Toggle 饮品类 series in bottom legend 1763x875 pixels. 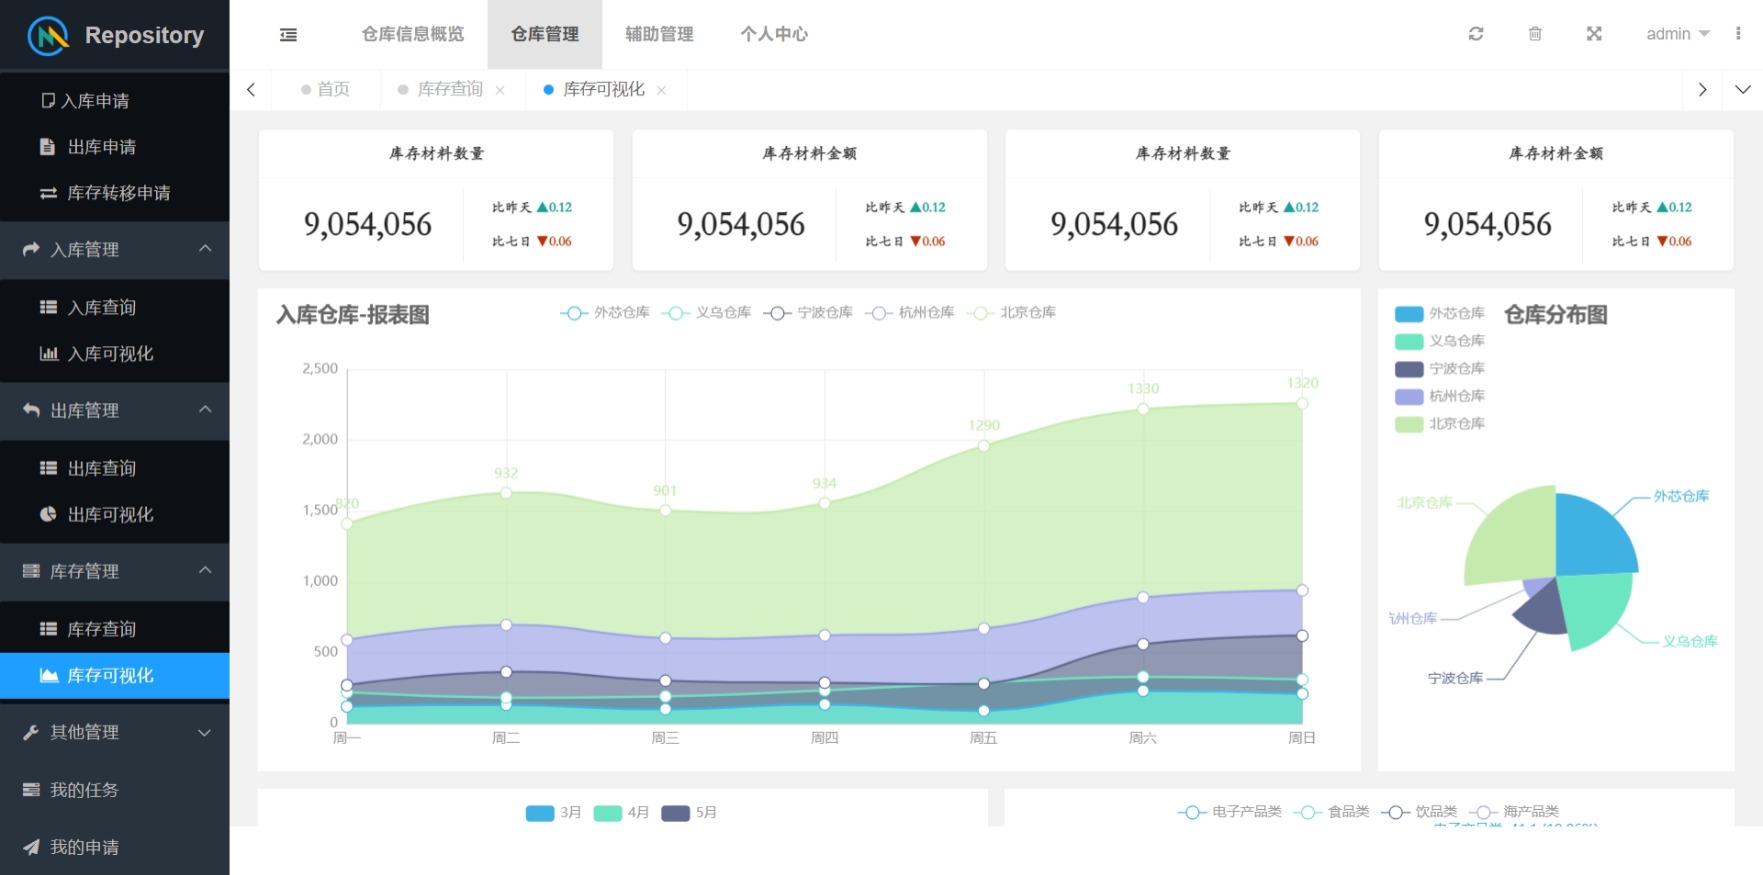(x=1419, y=812)
